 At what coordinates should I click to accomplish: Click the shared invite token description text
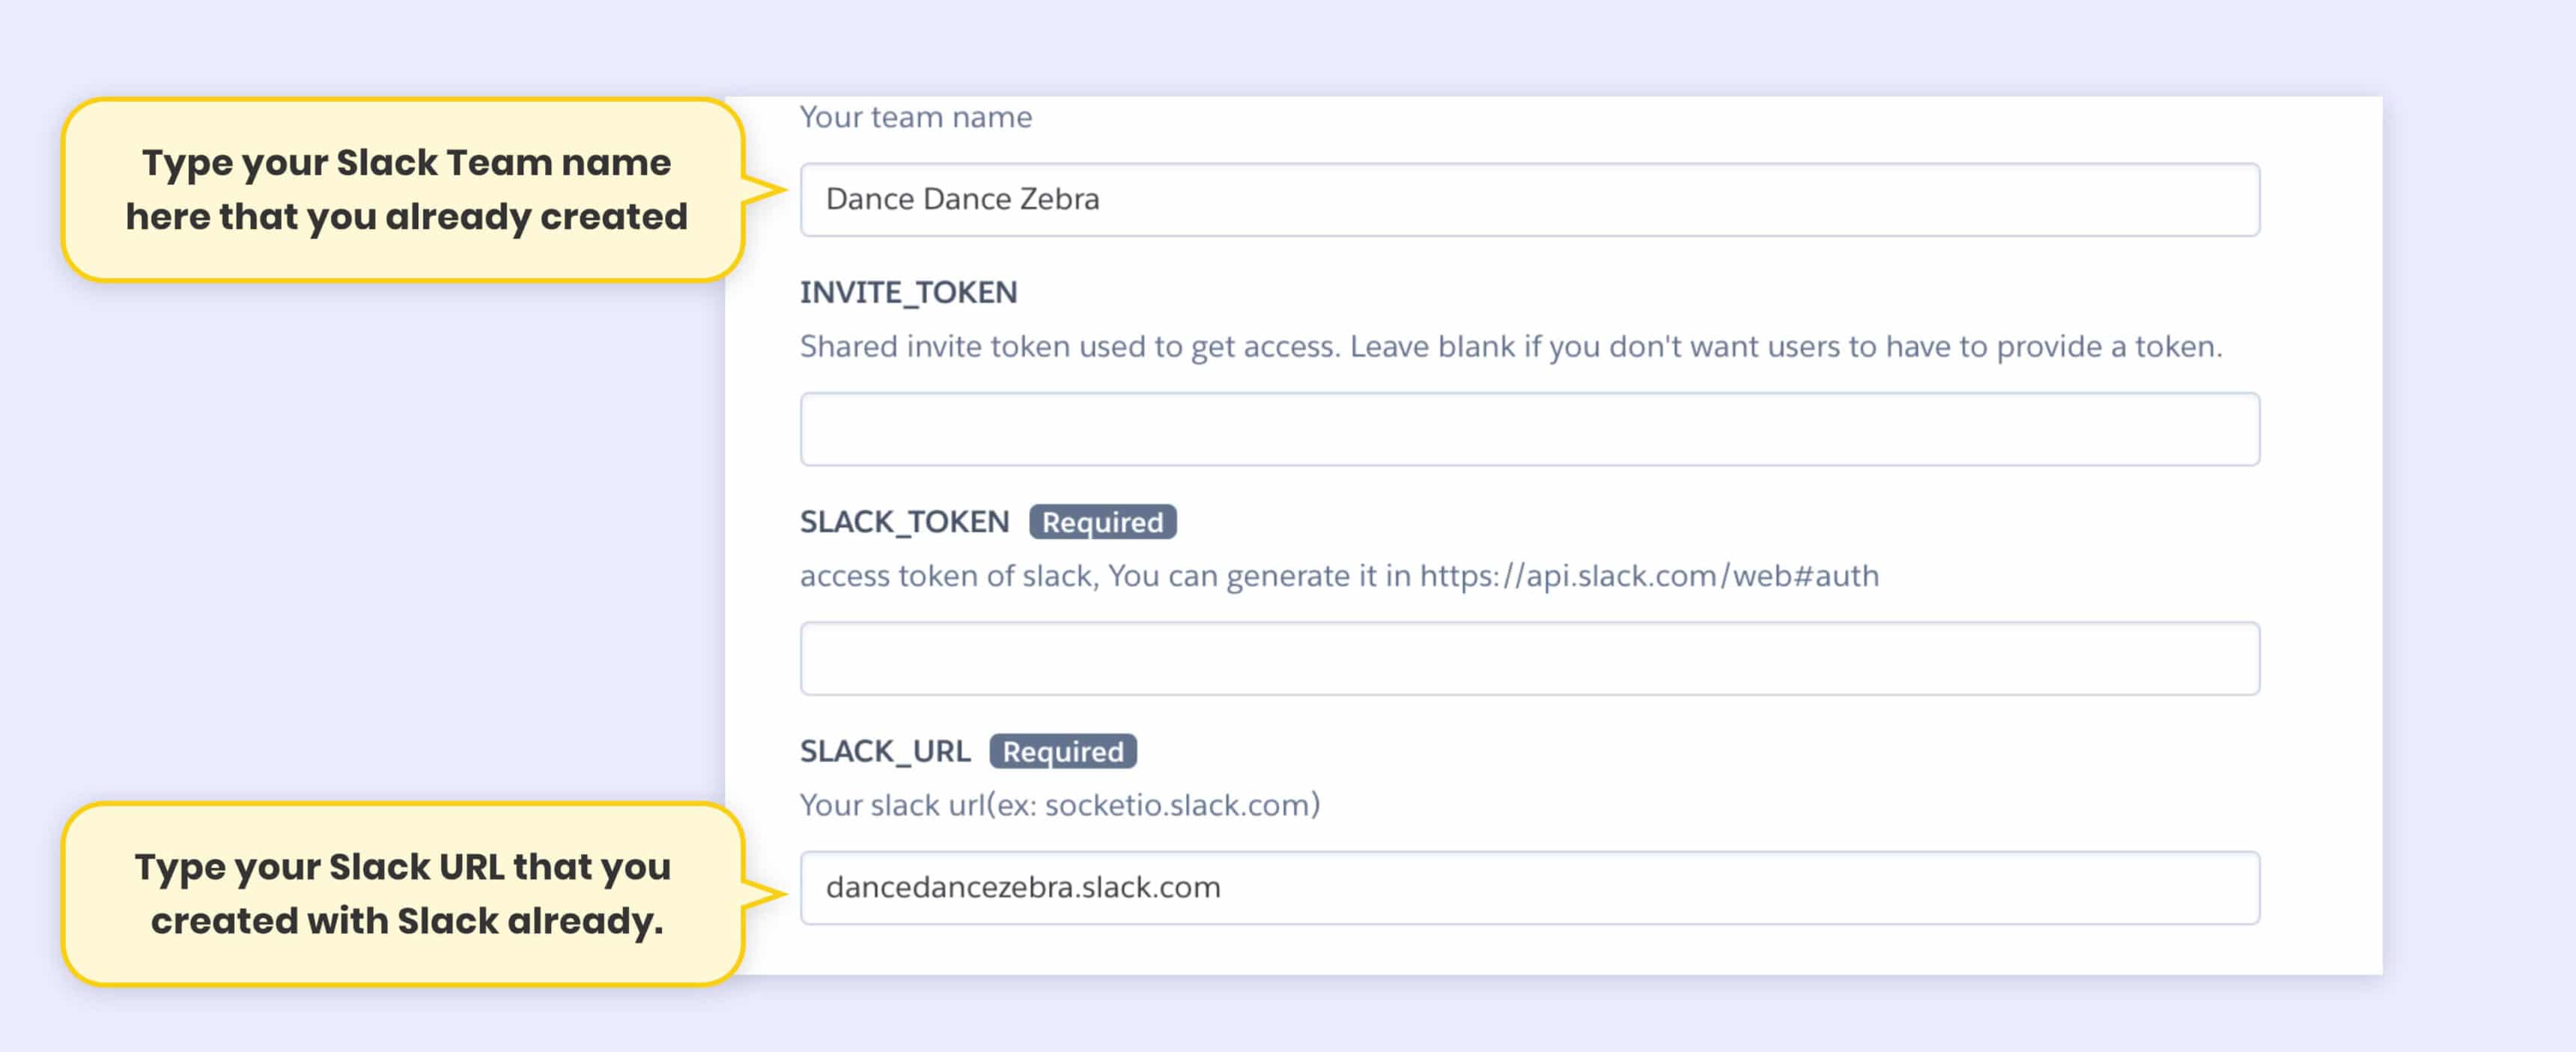point(1070,347)
